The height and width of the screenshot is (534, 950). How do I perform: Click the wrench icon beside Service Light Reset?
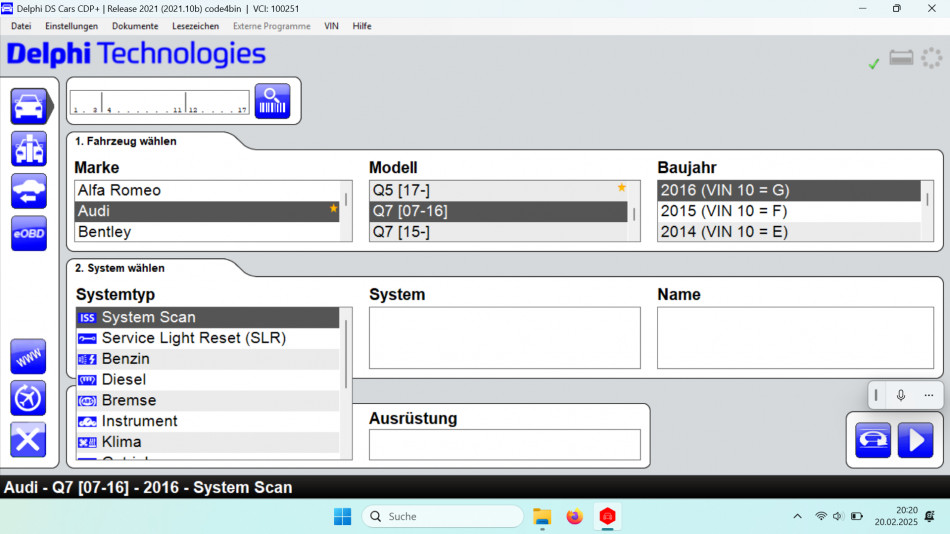(x=87, y=338)
